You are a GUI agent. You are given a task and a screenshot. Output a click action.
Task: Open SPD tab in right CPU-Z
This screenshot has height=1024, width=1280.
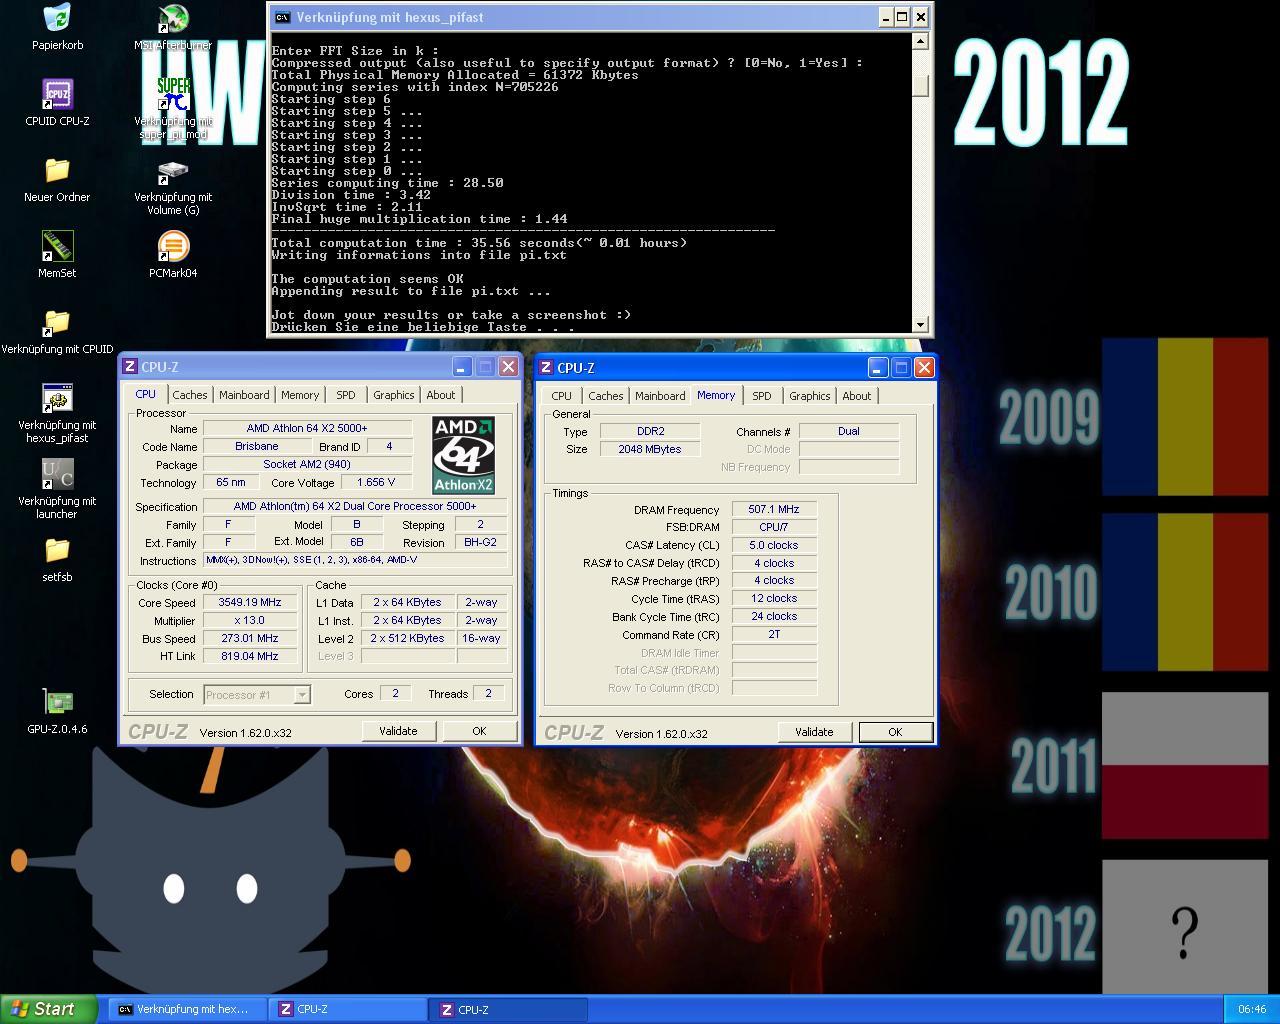pyautogui.click(x=762, y=396)
